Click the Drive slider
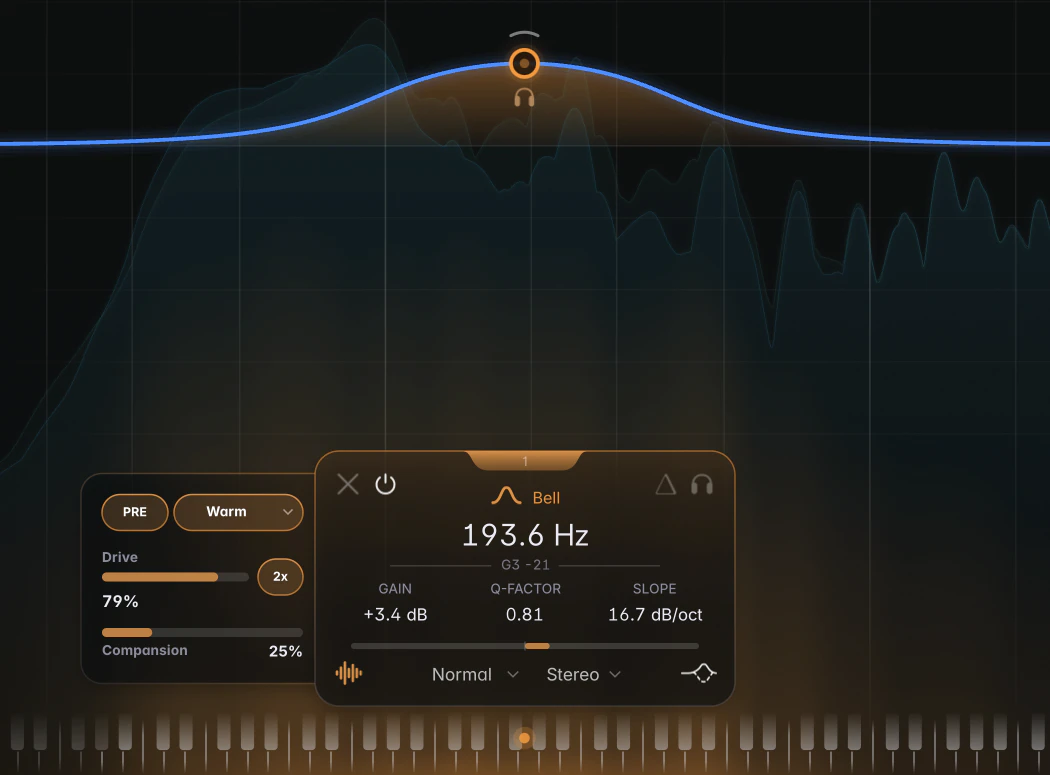Viewport: 1050px width, 775px height. pyautogui.click(x=175, y=577)
